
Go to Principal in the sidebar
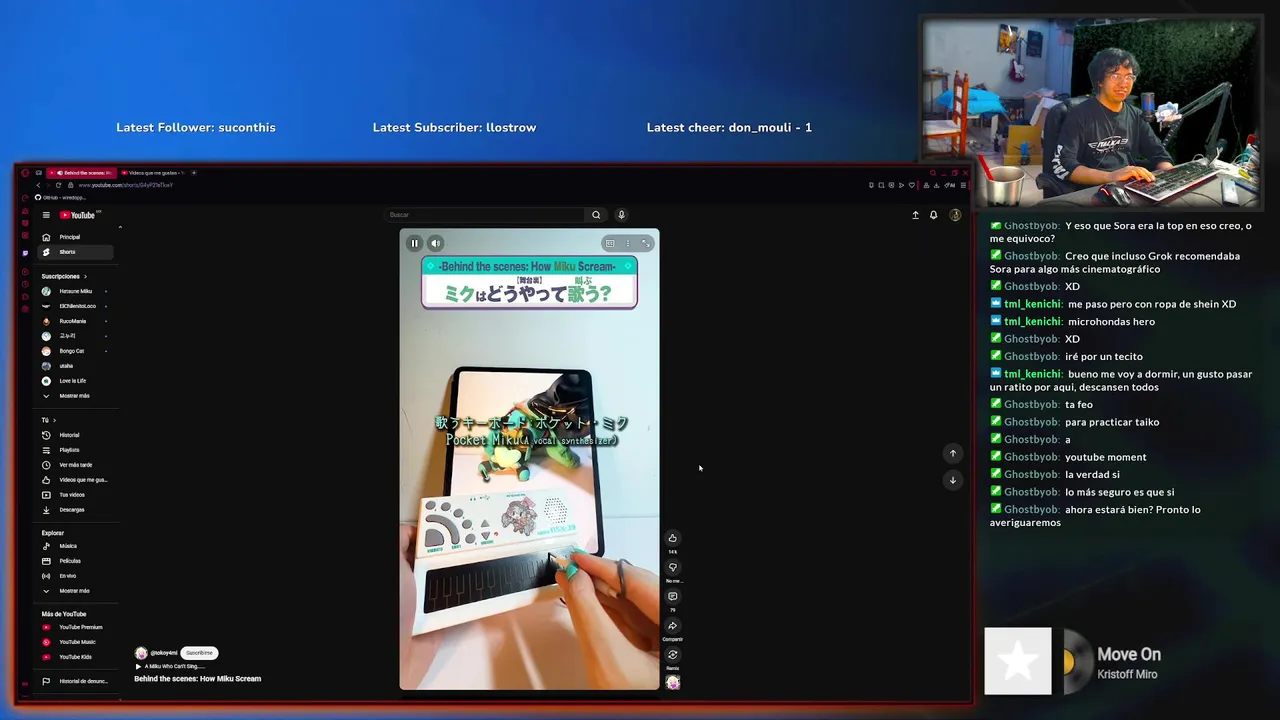click(76, 237)
